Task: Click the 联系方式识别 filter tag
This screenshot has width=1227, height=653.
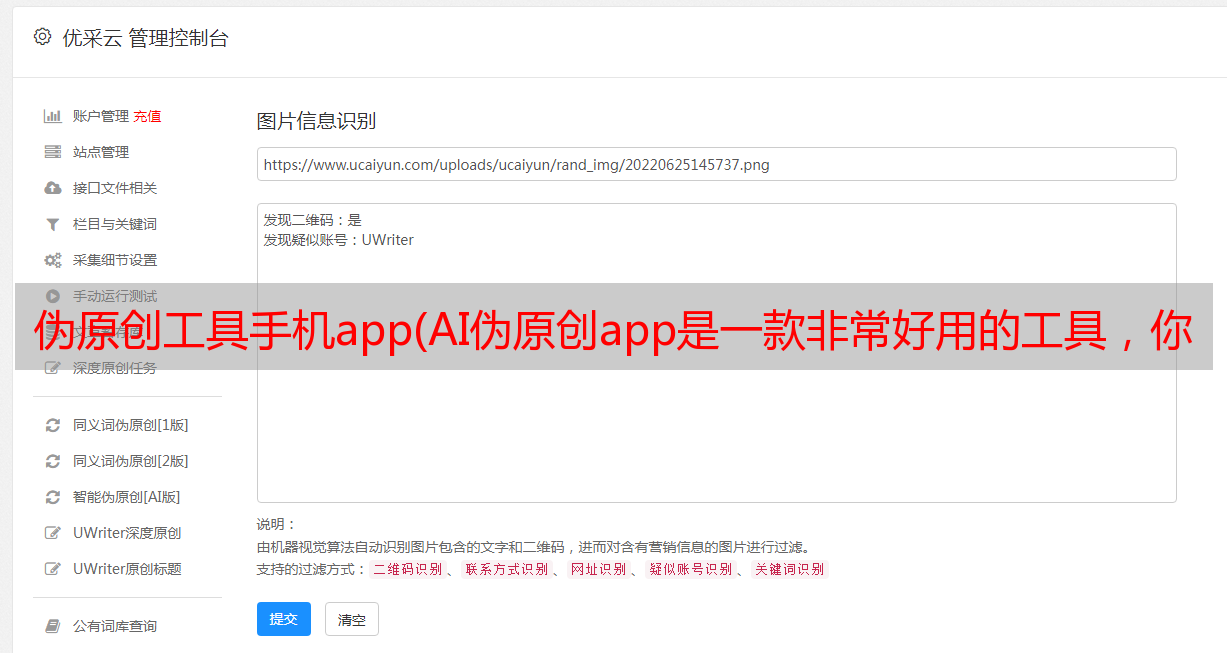Action: 507,569
